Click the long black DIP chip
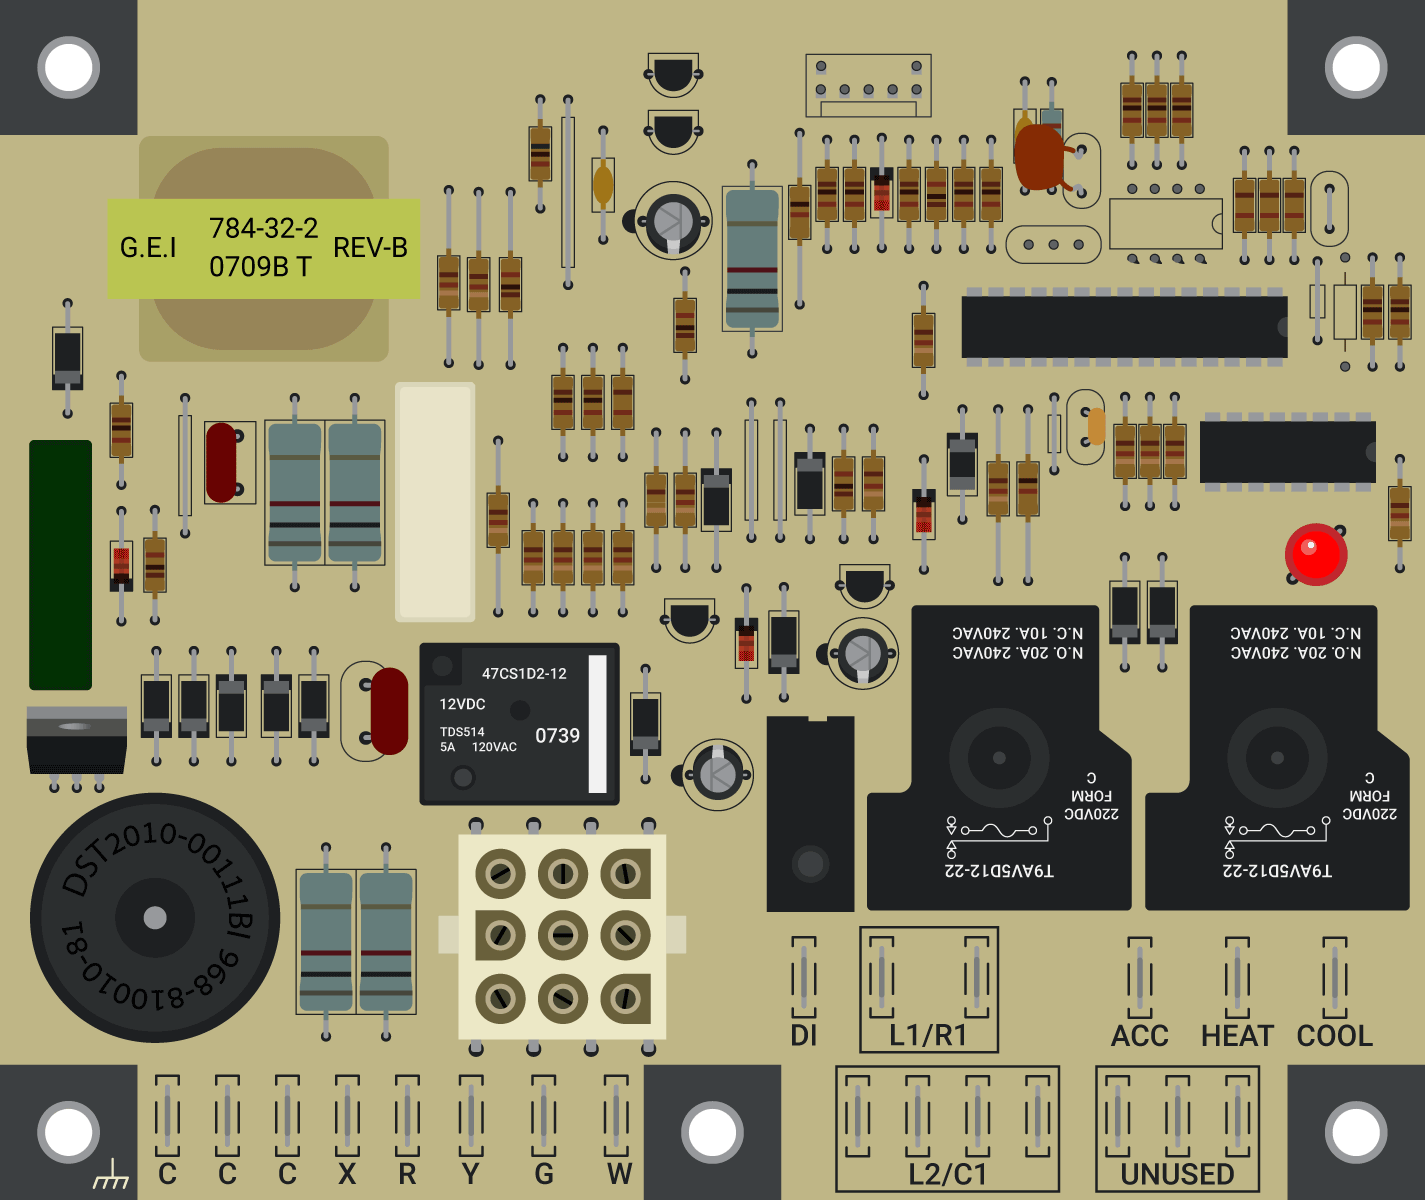Image resolution: width=1425 pixels, height=1200 pixels. pos(1124,326)
